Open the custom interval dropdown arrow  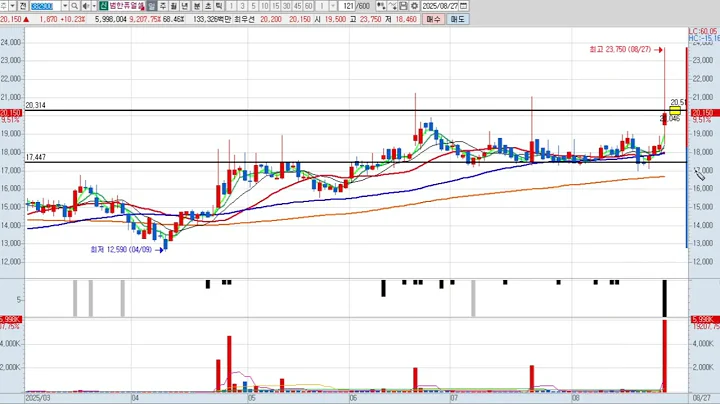[333, 6]
